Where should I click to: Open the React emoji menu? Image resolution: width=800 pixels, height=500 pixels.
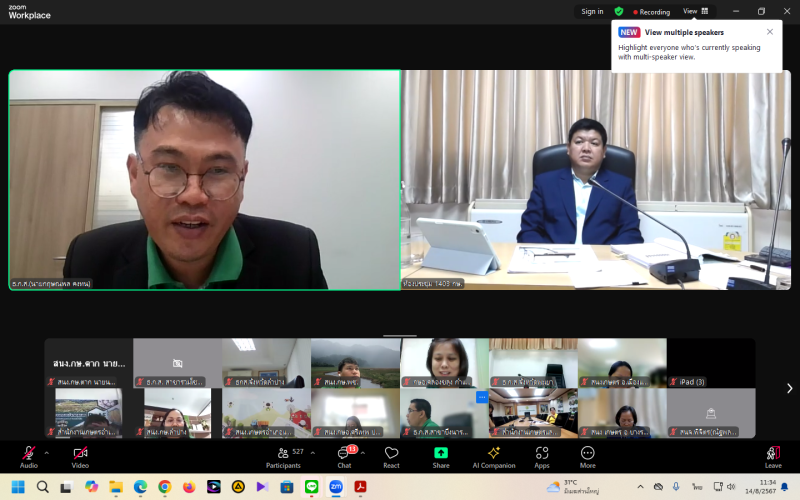click(x=391, y=454)
